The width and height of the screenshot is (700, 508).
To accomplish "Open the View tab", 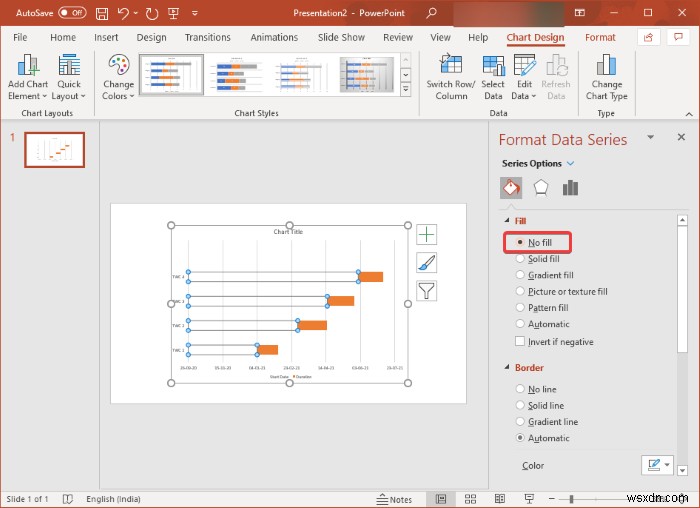I will coord(440,37).
